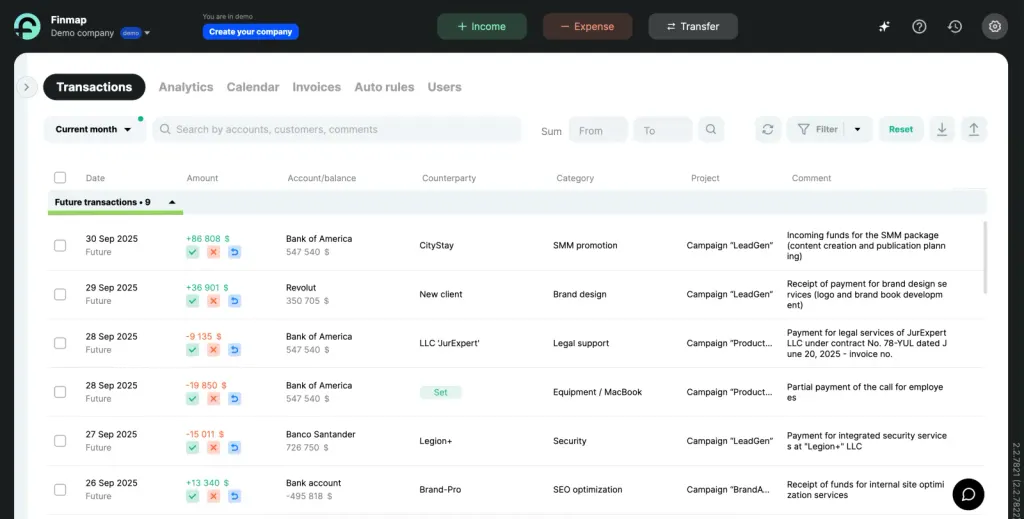Check the 30 Sep 2025 CityStay row checkbox

coord(60,245)
